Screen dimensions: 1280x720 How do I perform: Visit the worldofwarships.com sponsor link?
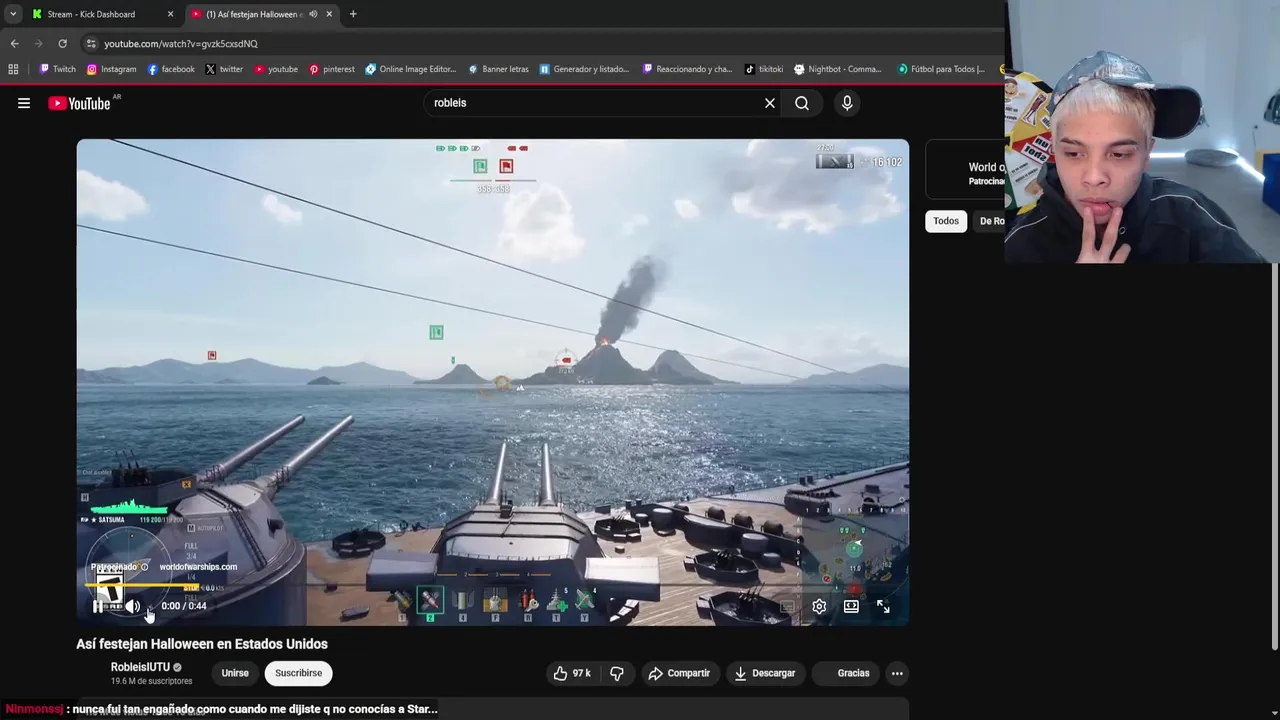[198, 567]
